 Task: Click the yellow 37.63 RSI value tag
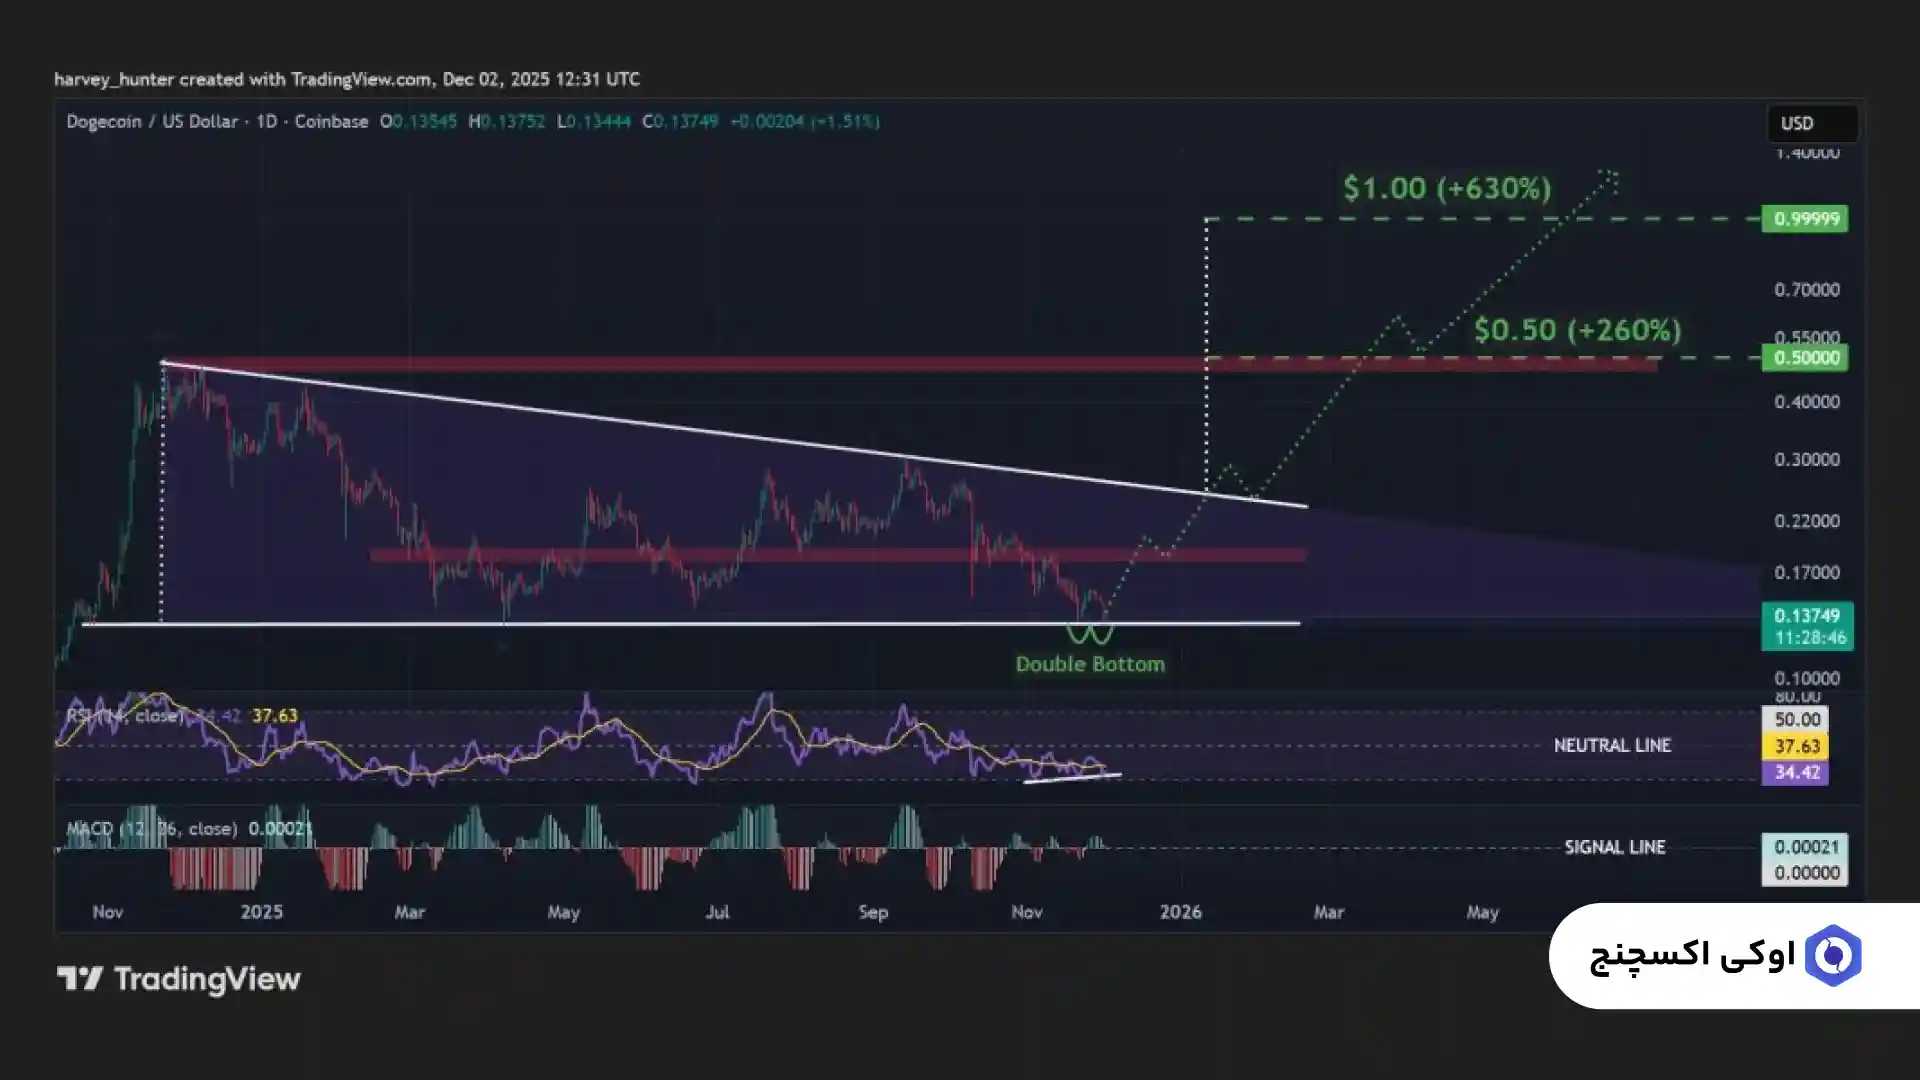point(1796,746)
